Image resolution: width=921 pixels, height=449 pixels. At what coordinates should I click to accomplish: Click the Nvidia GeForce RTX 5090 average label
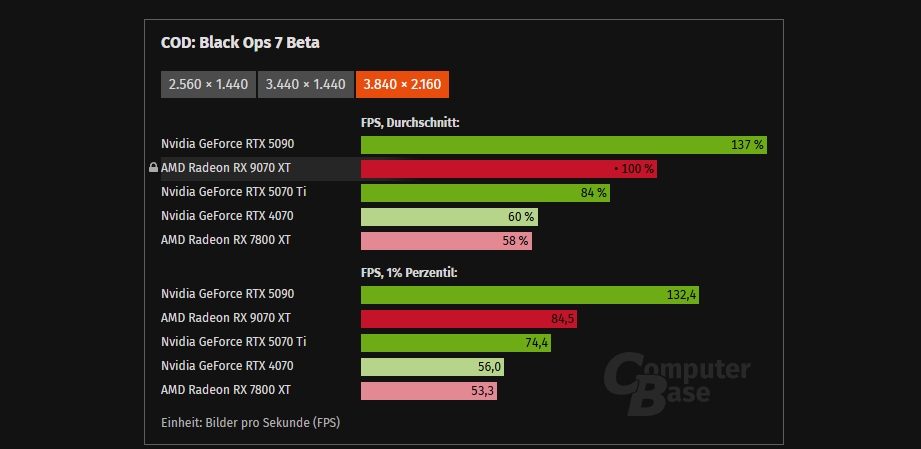(227, 144)
